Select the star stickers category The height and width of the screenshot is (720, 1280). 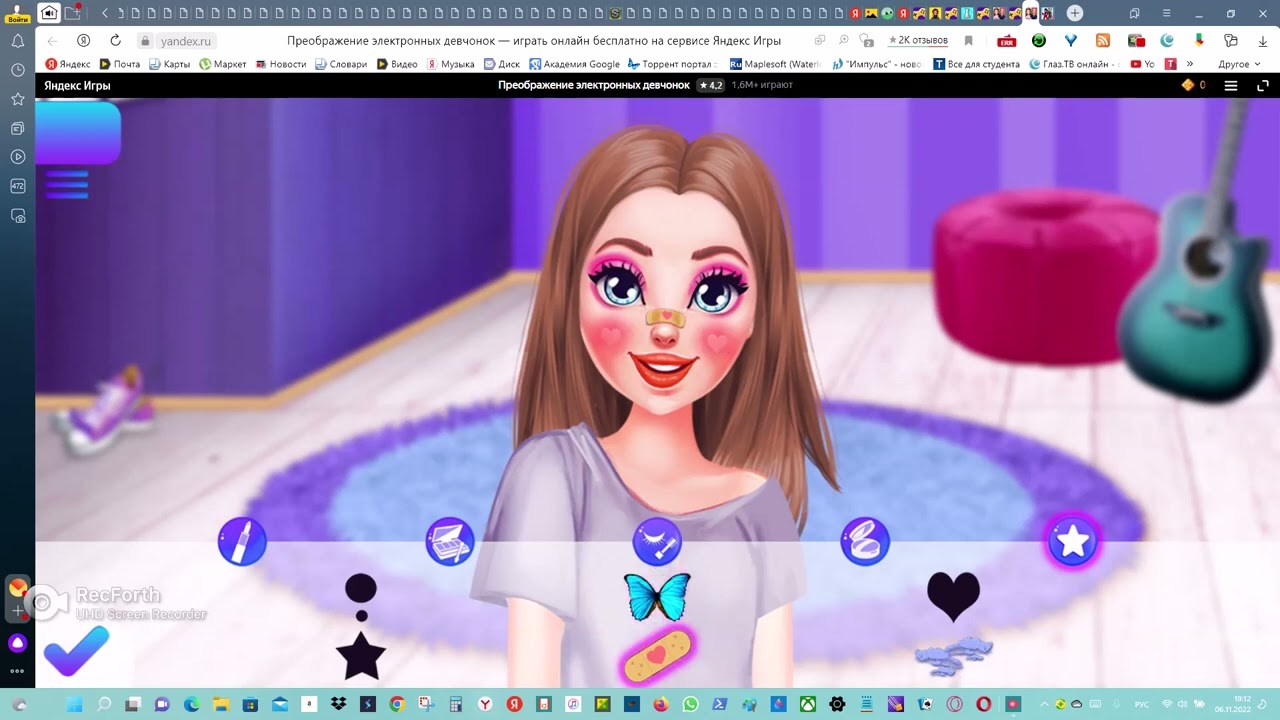(x=1073, y=542)
